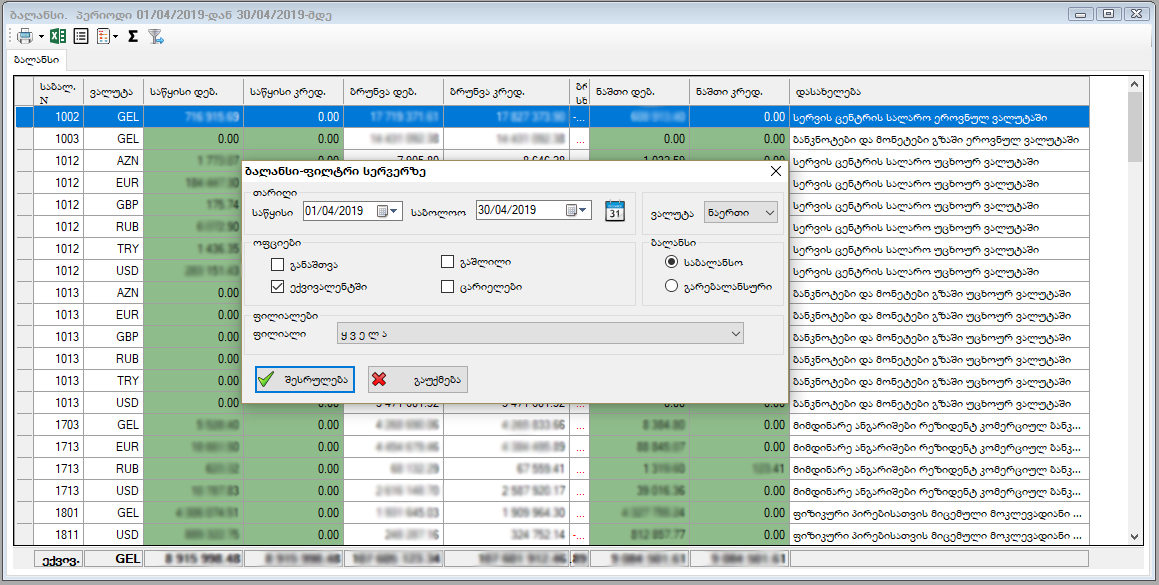Image resolution: width=1159 pixels, height=585 pixels.
Task: Tick the გაშლილი checkbox
Action: pos(448,262)
